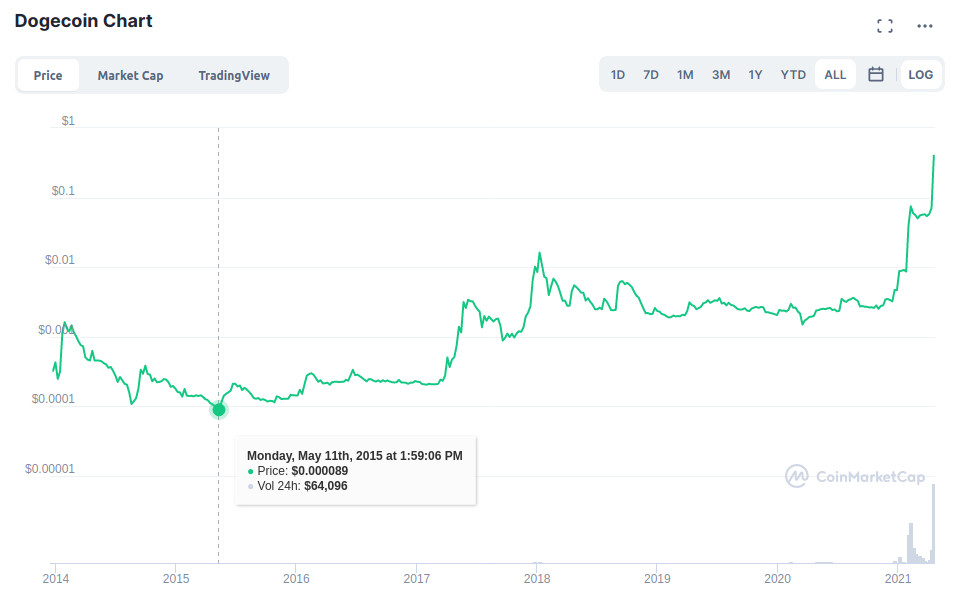Open fullscreen chart view icon

[884, 26]
